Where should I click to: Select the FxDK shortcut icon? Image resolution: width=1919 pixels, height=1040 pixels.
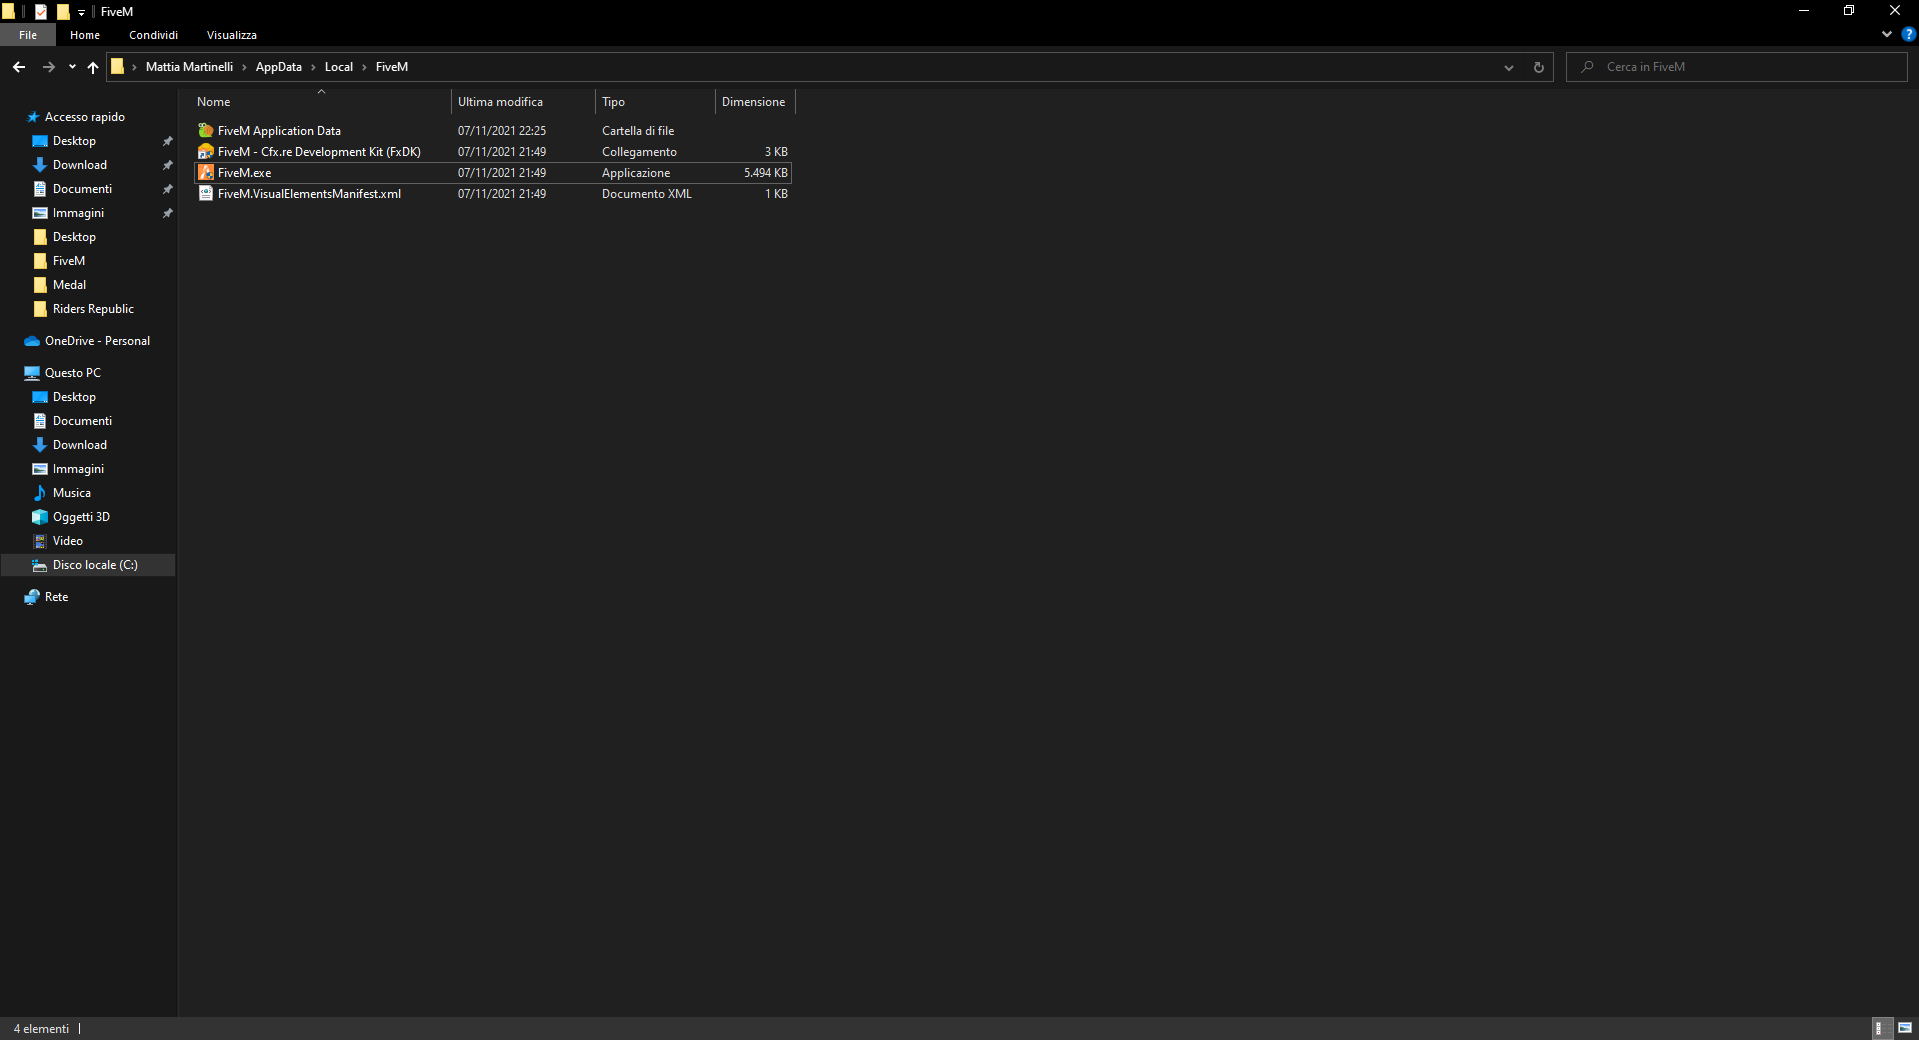pyautogui.click(x=206, y=152)
